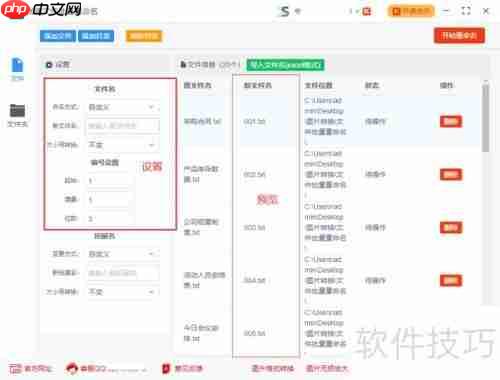Open the extension case-conversion dropdown

[x=123, y=292]
